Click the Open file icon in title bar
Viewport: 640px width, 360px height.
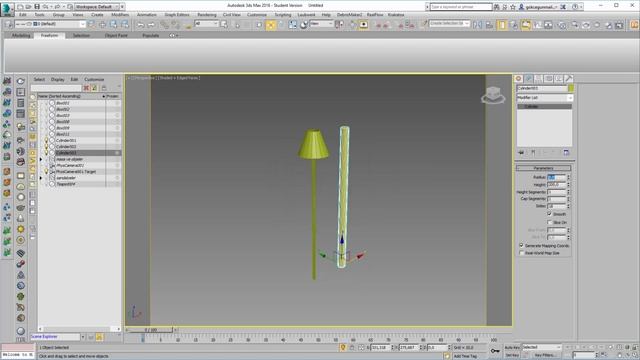click(29, 7)
